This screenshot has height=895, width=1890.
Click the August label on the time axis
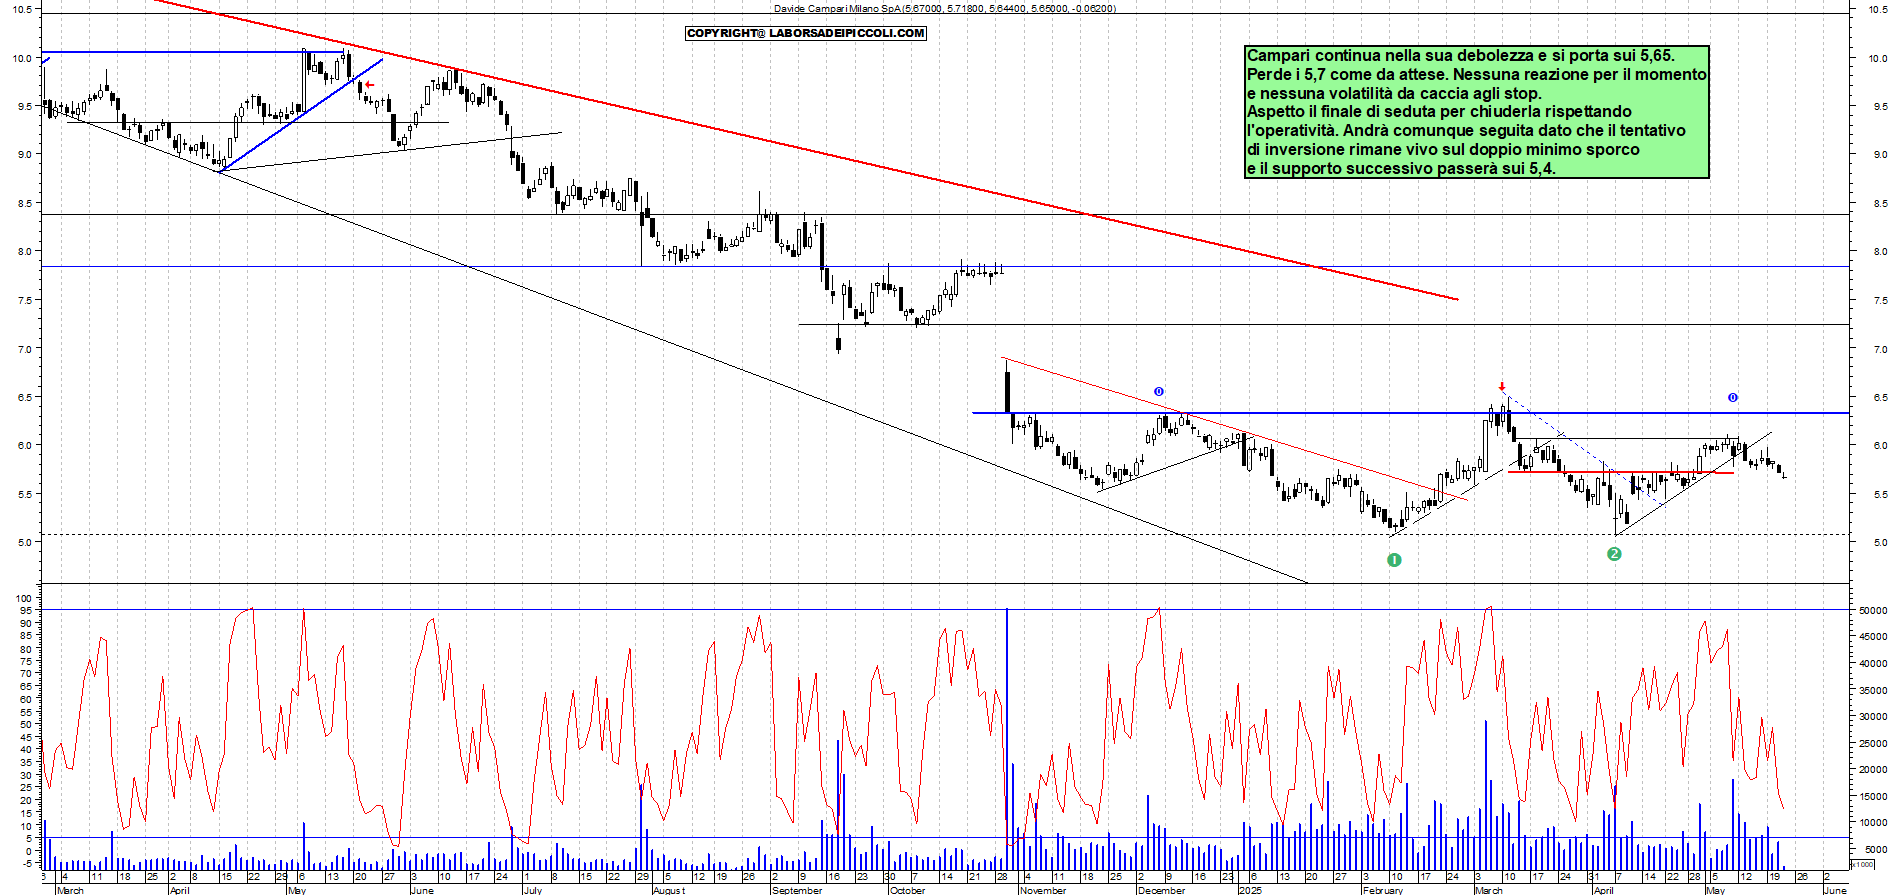[x=669, y=889]
